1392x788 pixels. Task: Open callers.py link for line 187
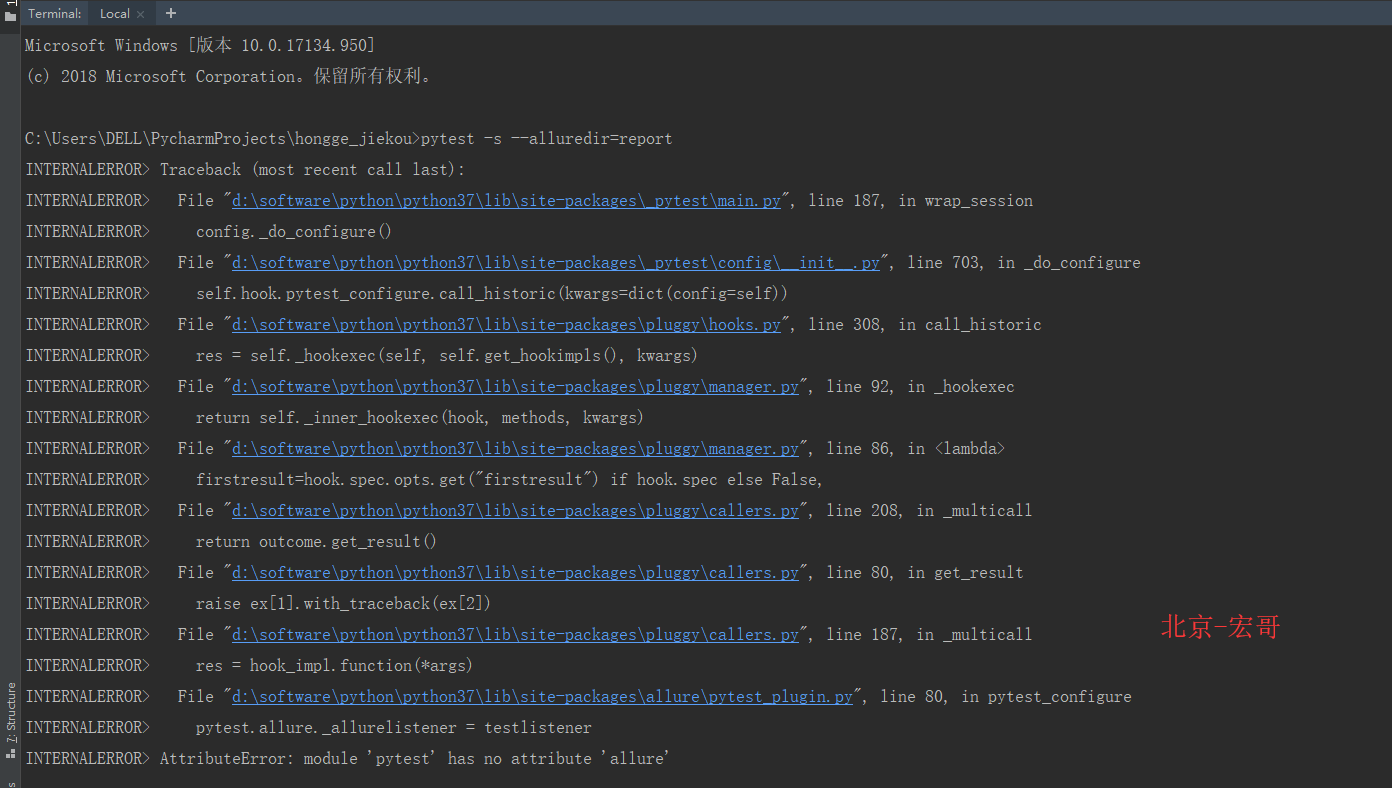click(515, 635)
